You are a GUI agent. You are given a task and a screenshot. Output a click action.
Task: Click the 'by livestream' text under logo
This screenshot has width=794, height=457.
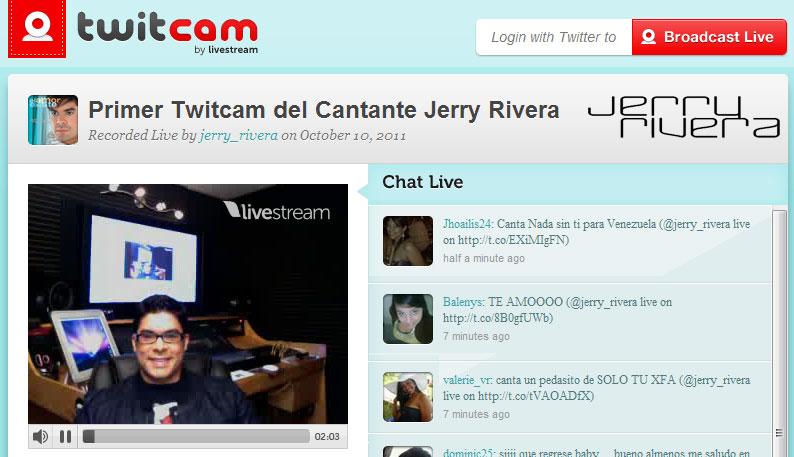225,50
